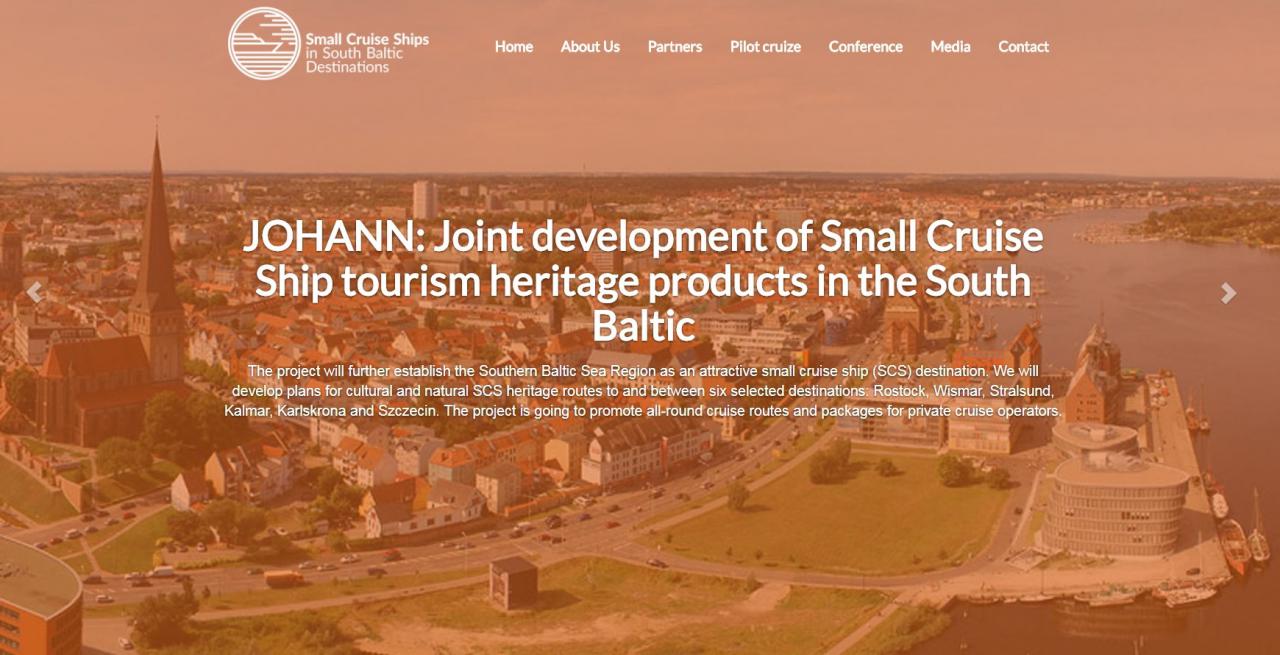Screen dimensions: 1280x655
Task: Click the circular ship logo icon
Action: tap(264, 43)
